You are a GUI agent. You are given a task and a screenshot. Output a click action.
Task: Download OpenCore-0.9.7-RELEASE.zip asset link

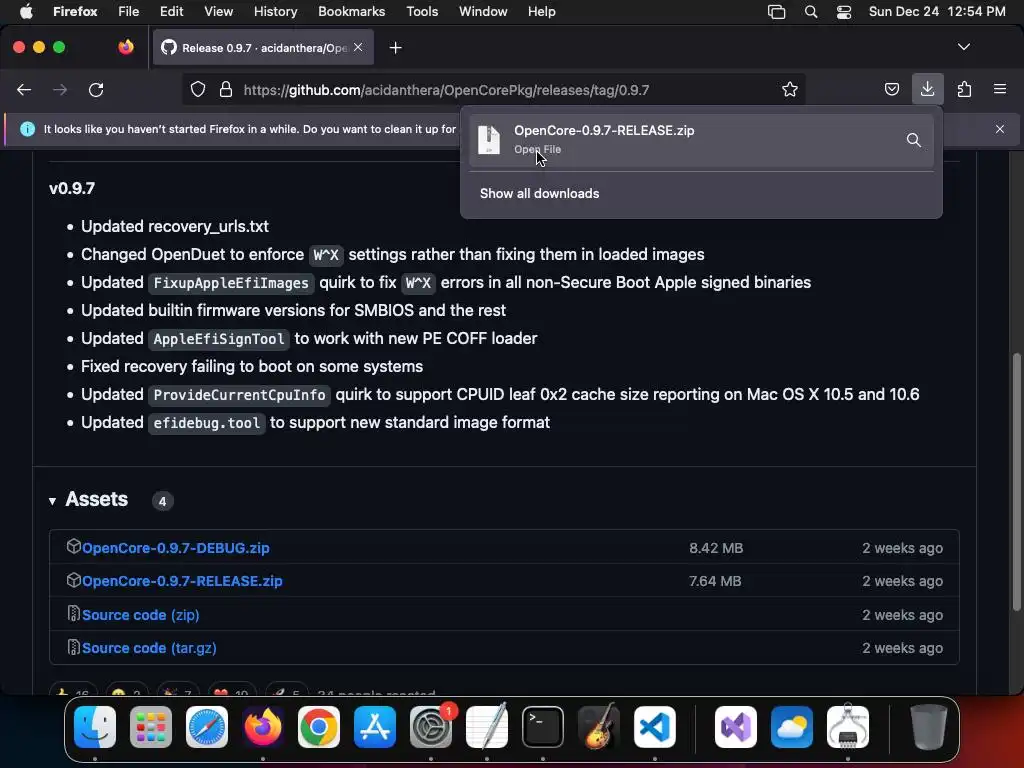[182, 581]
